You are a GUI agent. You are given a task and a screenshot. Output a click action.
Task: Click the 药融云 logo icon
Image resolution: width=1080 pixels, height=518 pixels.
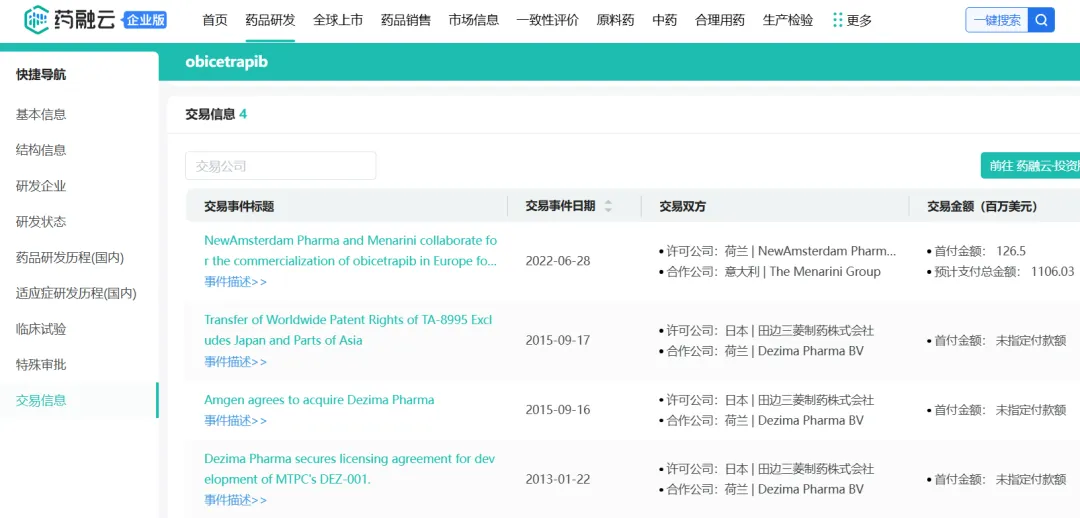pyautogui.click(x=36, y=19)
